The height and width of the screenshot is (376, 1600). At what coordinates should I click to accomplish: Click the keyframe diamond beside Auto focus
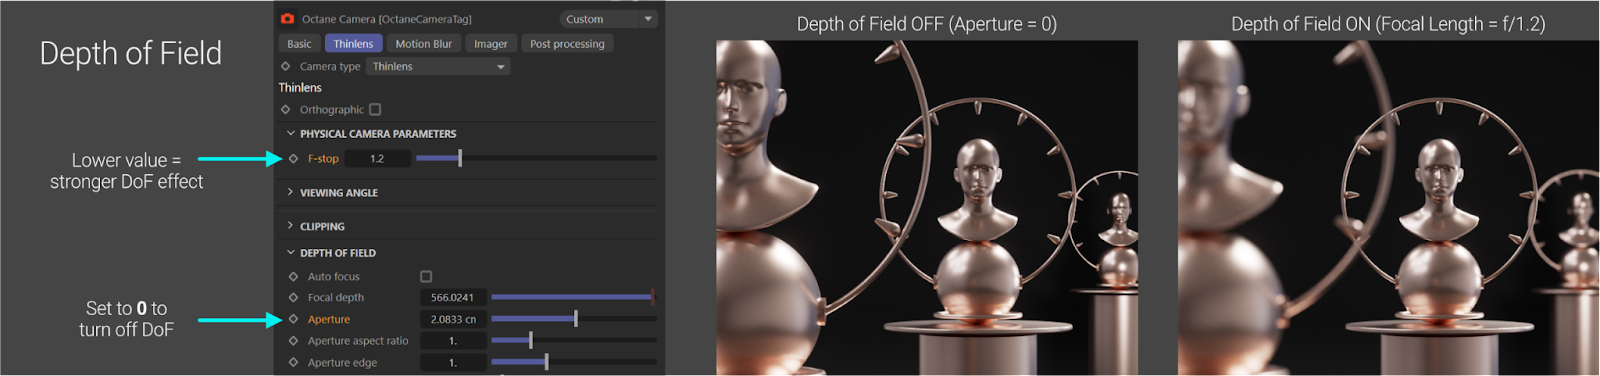point(293,276)
